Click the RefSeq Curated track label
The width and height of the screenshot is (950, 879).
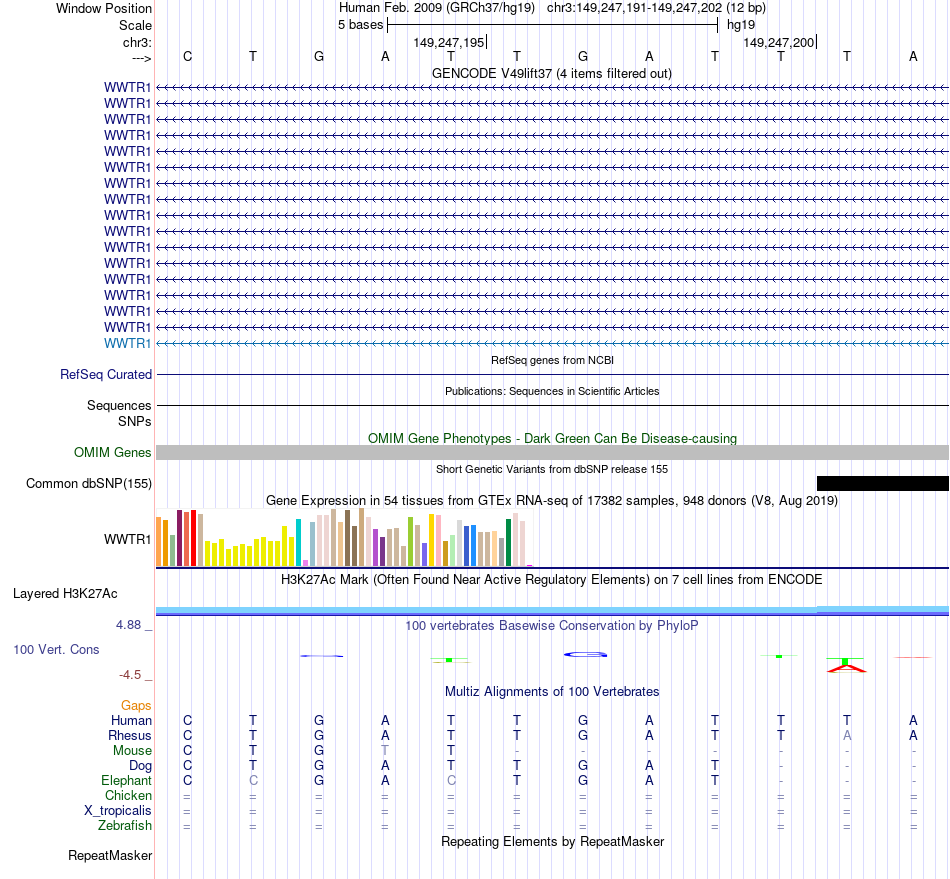click(106, 374)
